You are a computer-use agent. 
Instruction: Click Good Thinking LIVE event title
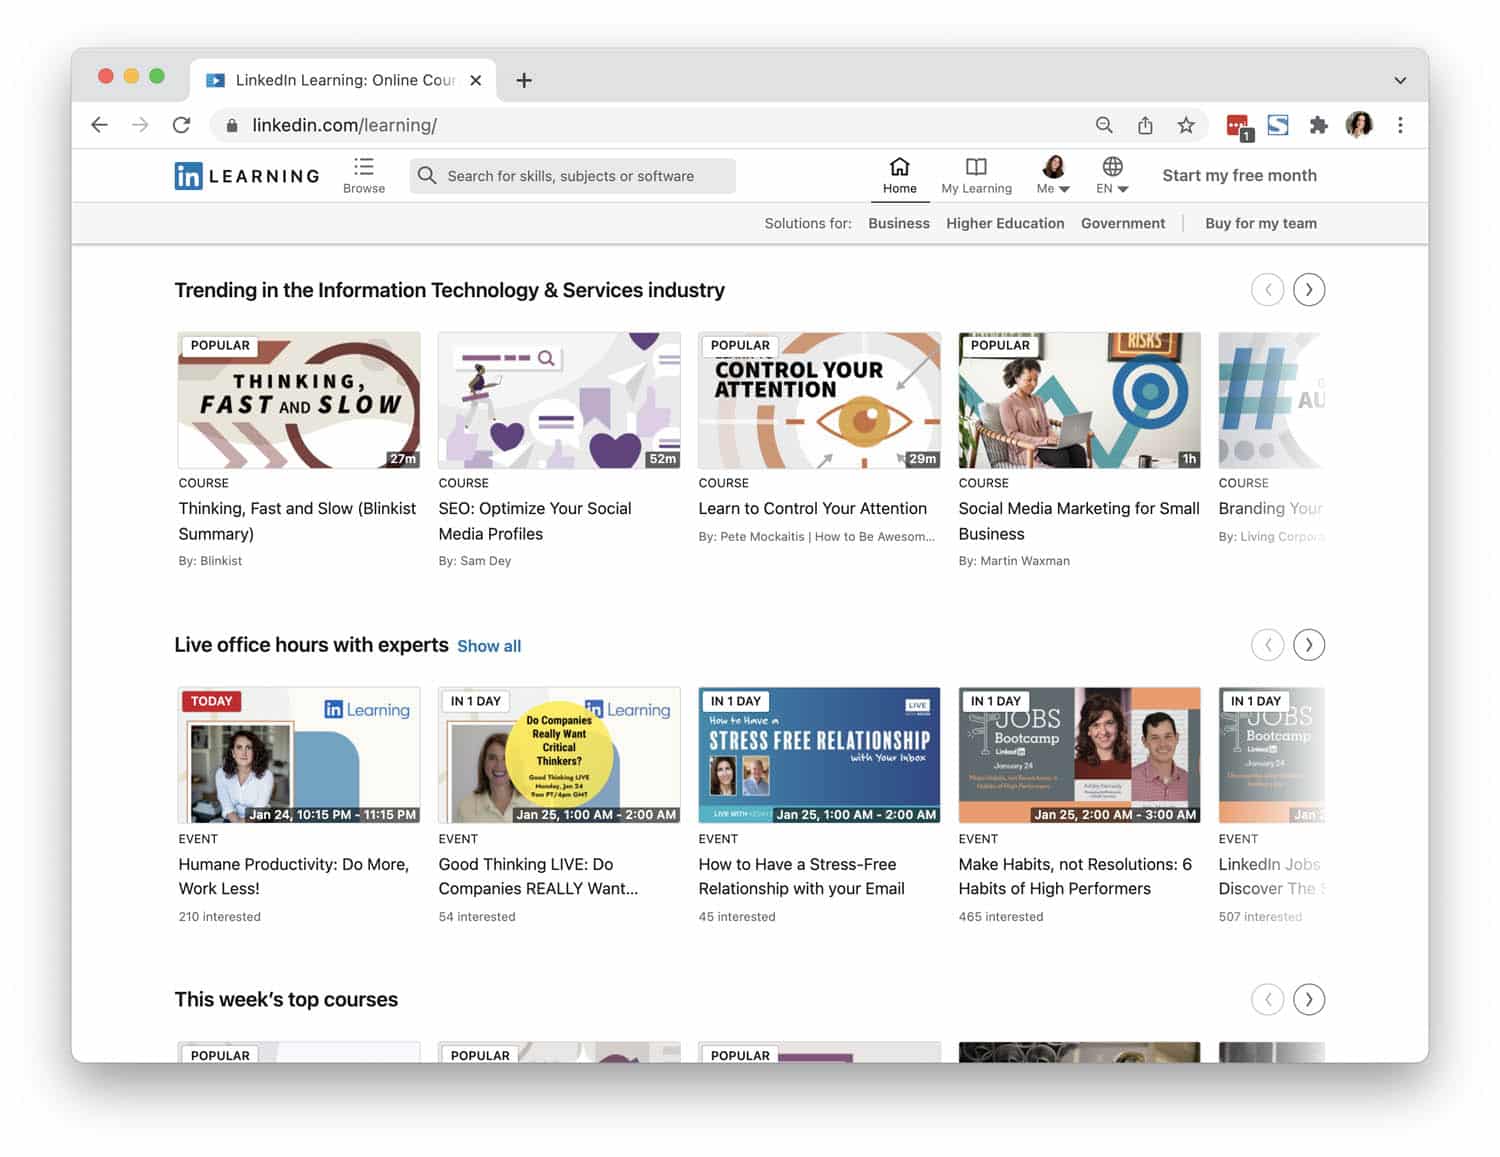coord(538,876)
